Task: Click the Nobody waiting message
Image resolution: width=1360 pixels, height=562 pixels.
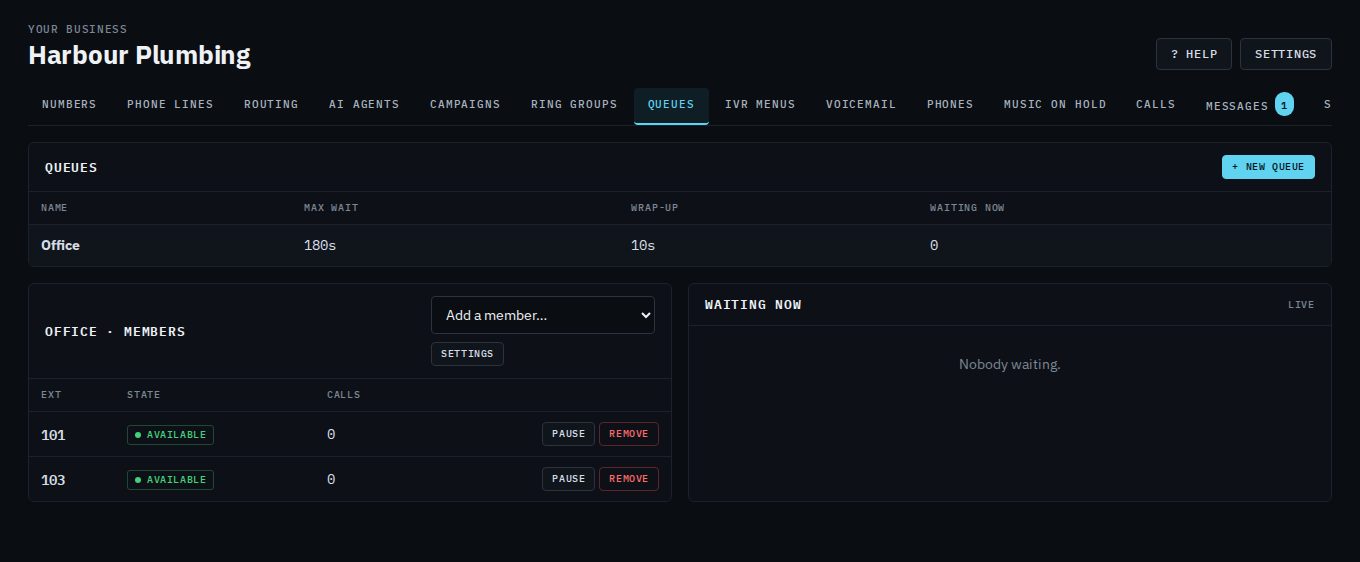Action: click(x=1010, y=364)
